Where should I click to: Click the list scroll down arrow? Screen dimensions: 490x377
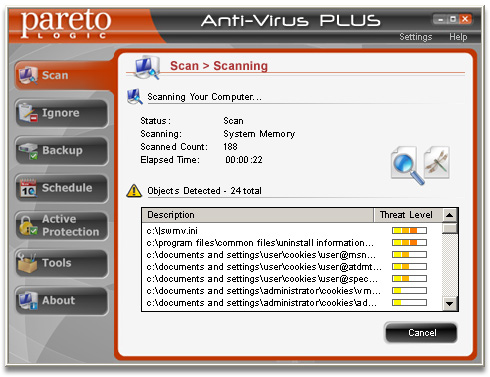click(x=450, y=304)
